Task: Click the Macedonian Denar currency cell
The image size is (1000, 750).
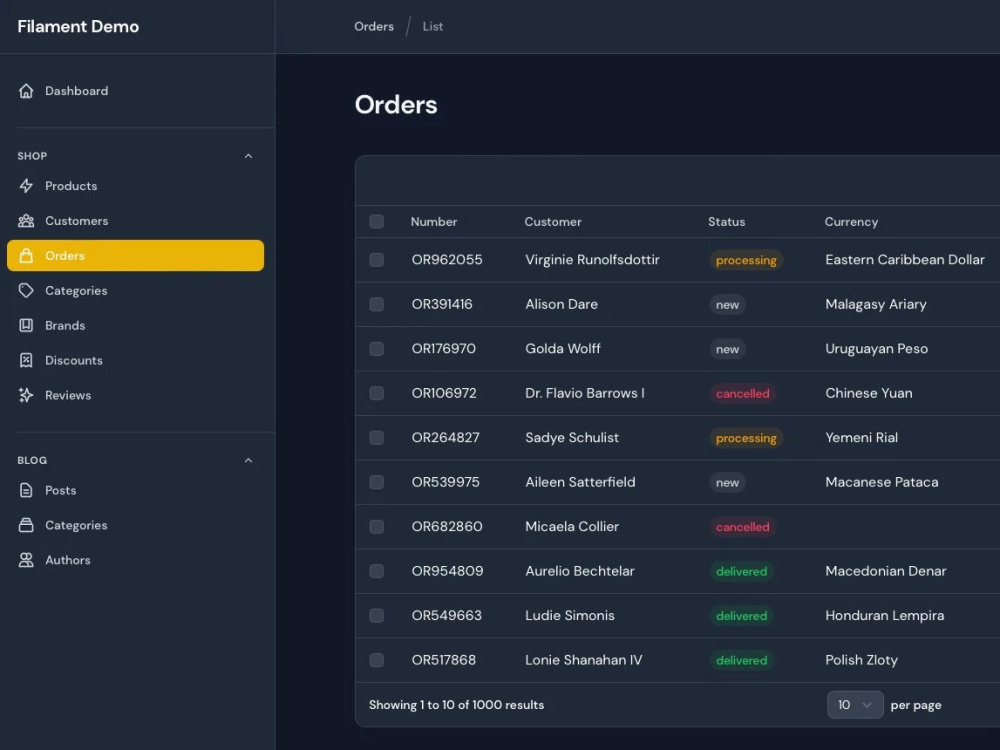Action: [885, 571]
